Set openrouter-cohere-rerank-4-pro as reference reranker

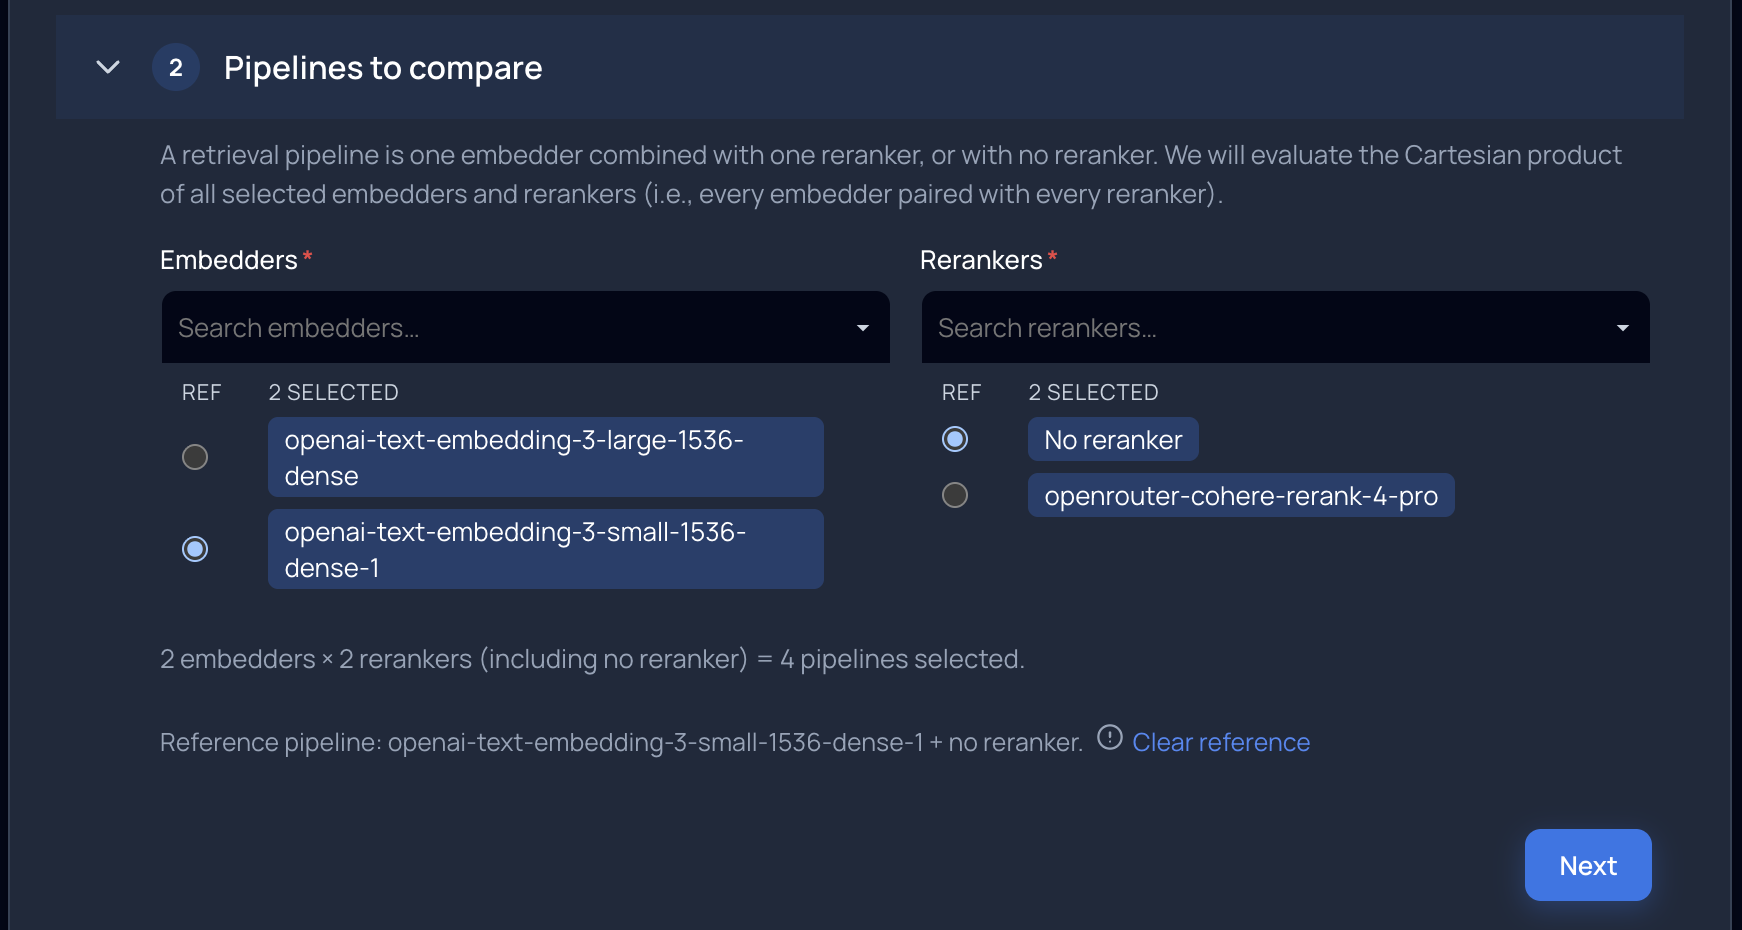[x=955, y=495]
